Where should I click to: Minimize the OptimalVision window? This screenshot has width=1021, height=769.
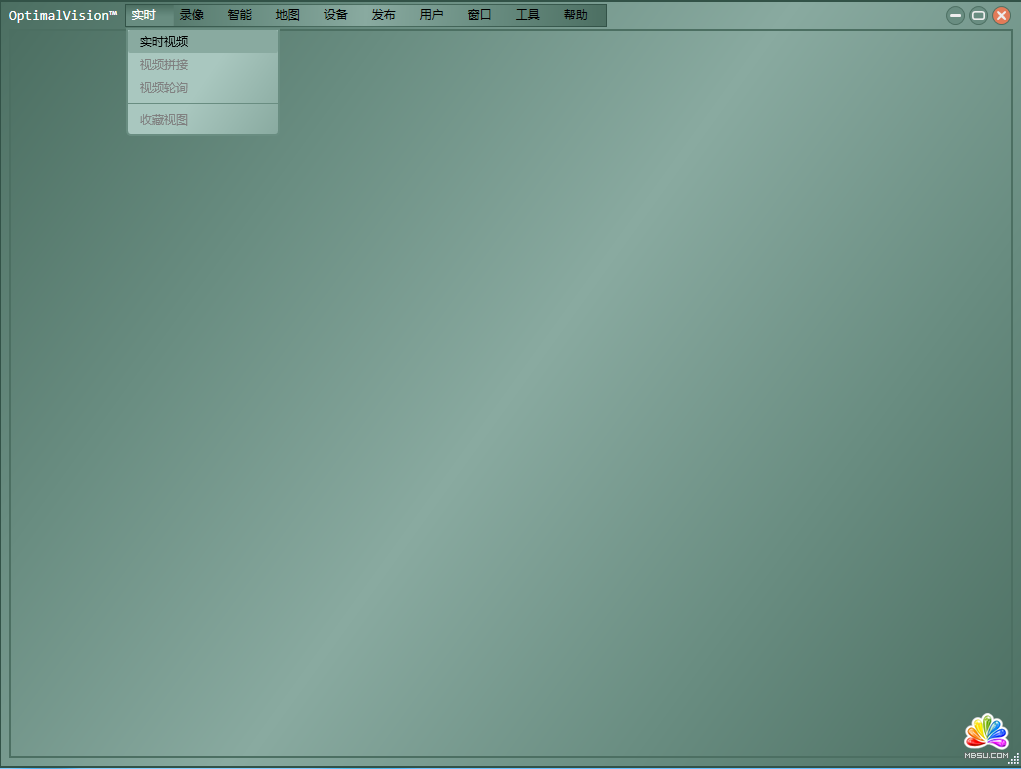[956, 16]
